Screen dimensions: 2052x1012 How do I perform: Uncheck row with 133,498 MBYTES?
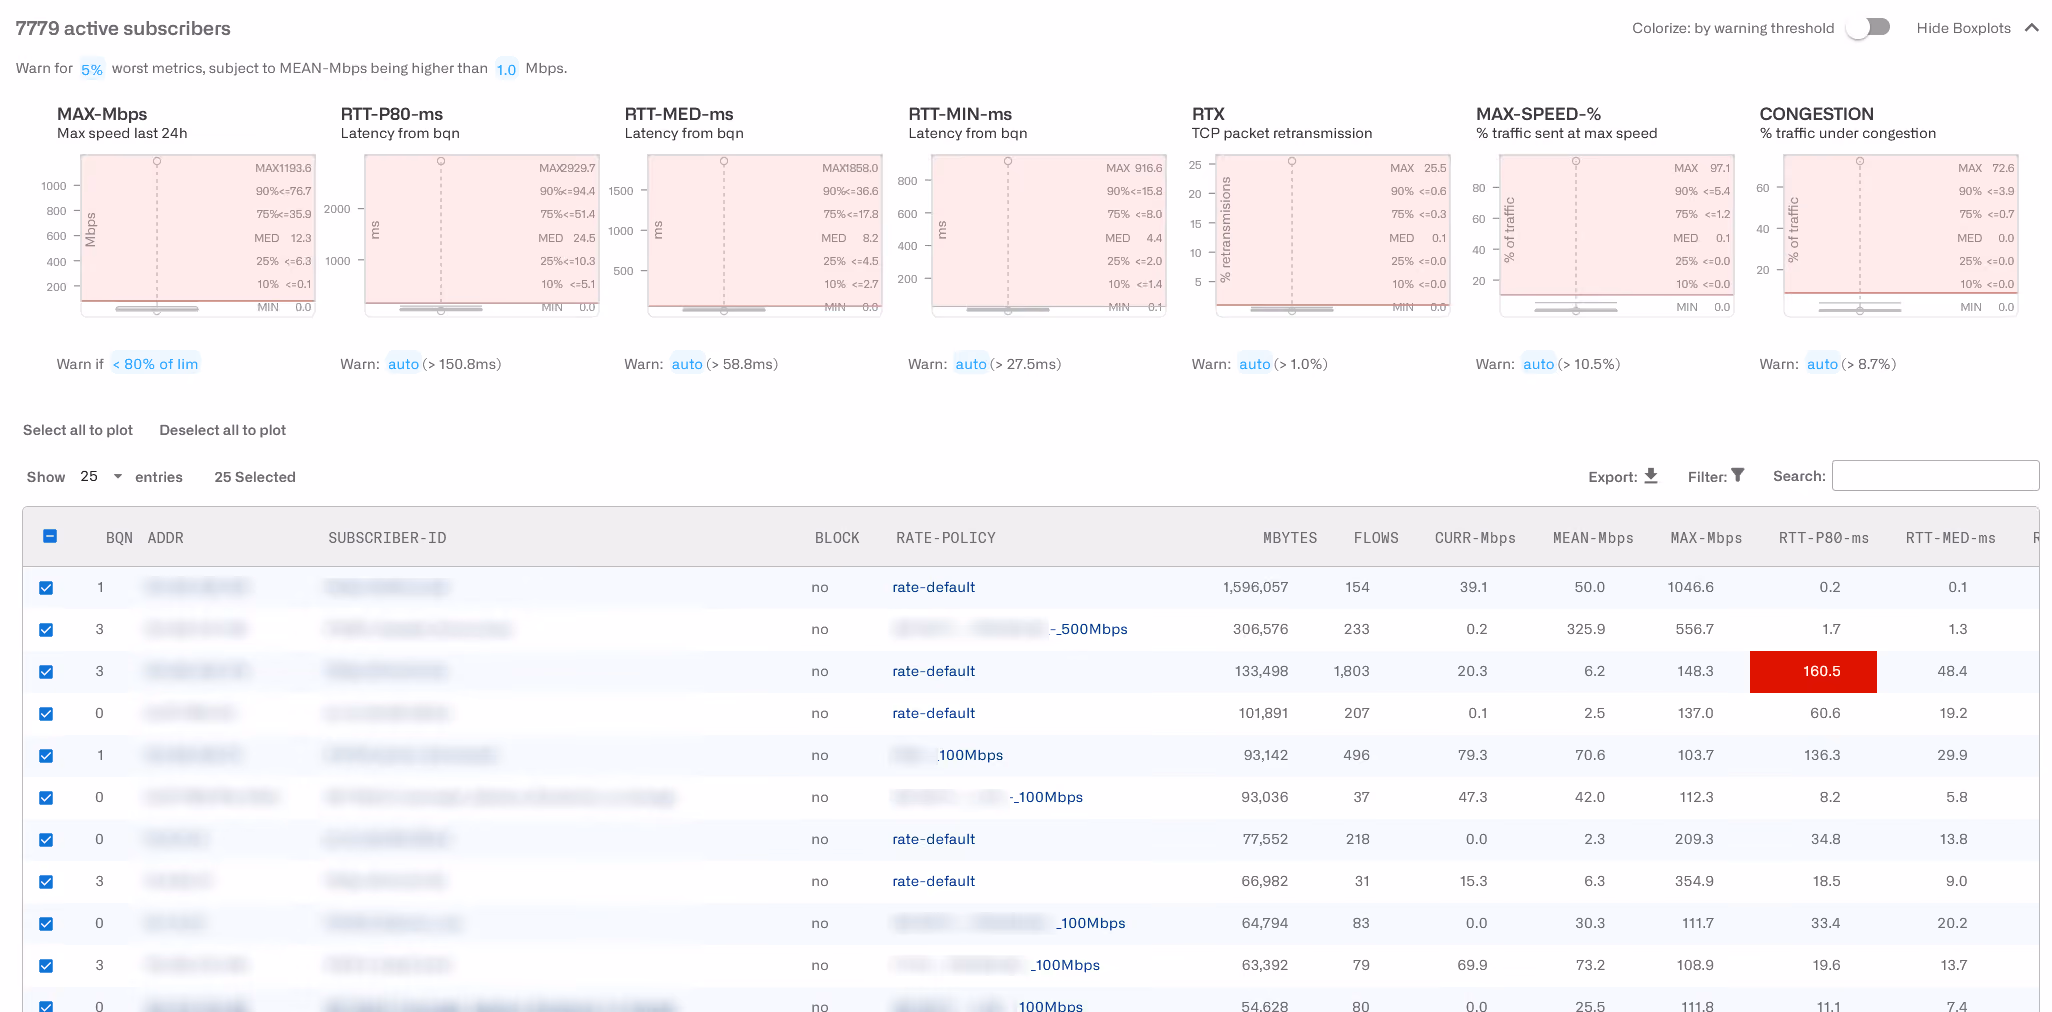pos(46,672)
